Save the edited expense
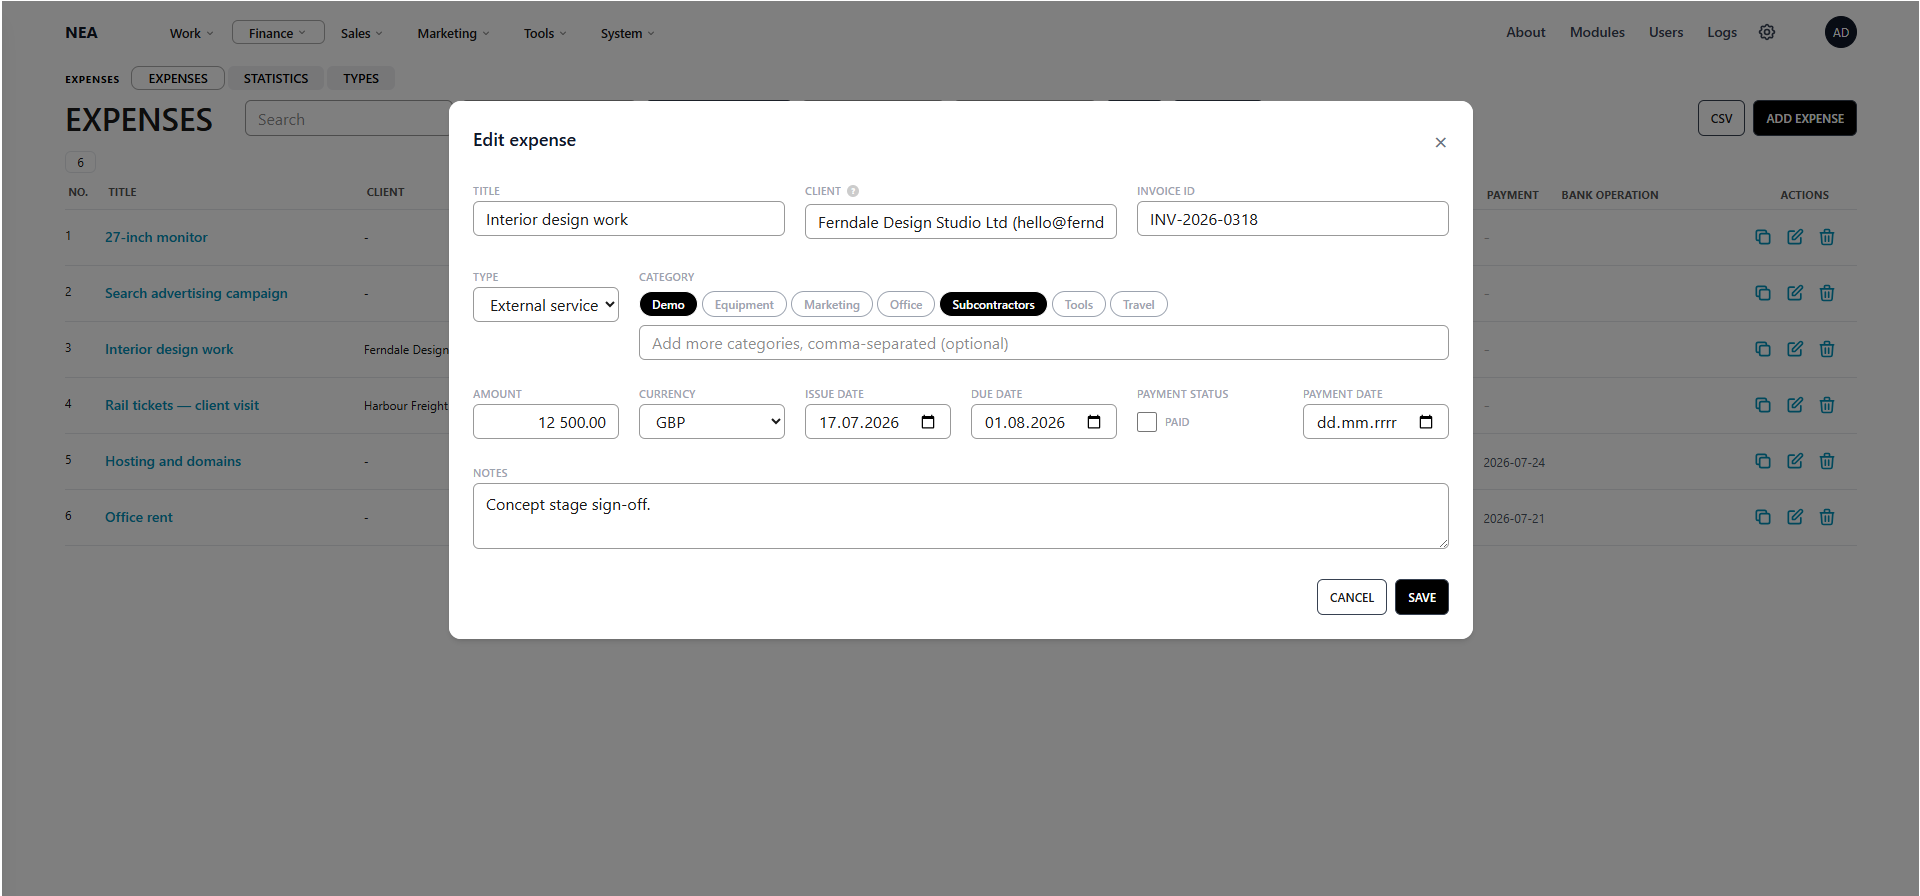Screen dimensions: 1920x896 (1422, 597)
